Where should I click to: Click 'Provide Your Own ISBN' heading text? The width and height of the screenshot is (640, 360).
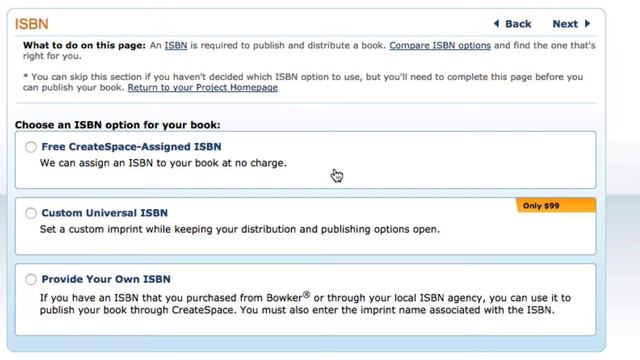tap(106, 279)
